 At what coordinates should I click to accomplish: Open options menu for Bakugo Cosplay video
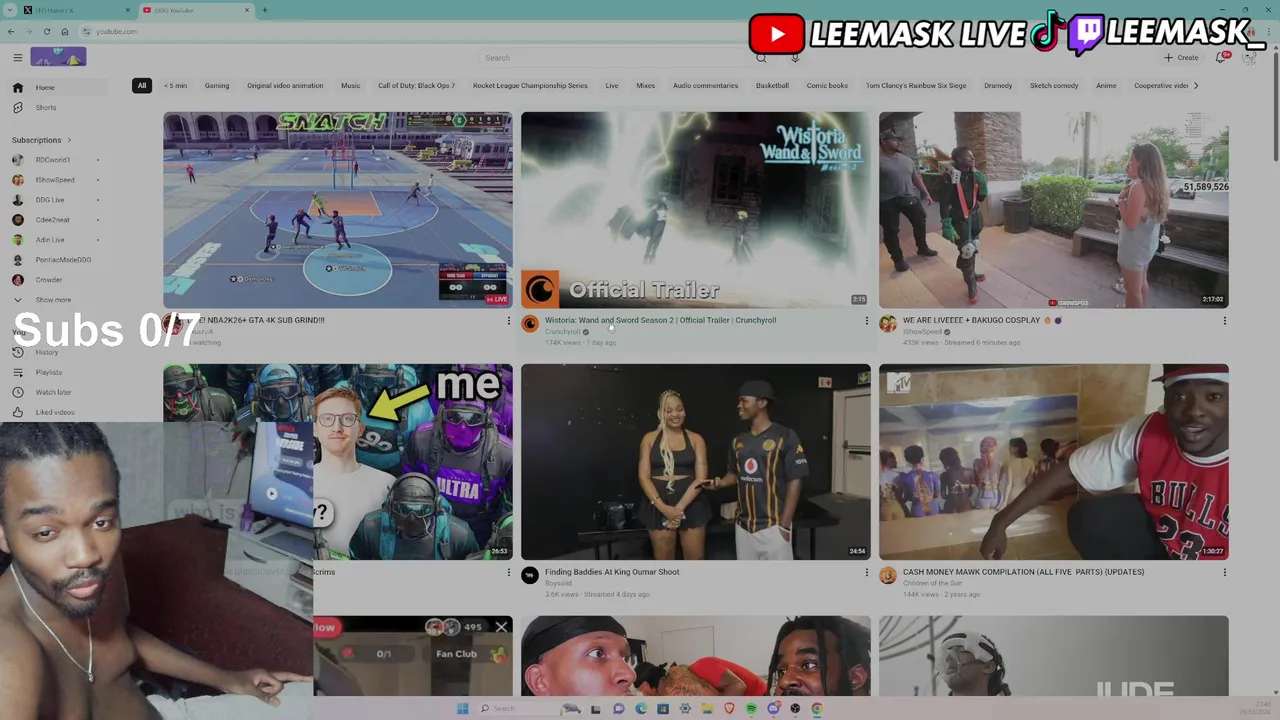pos(1224,321)
